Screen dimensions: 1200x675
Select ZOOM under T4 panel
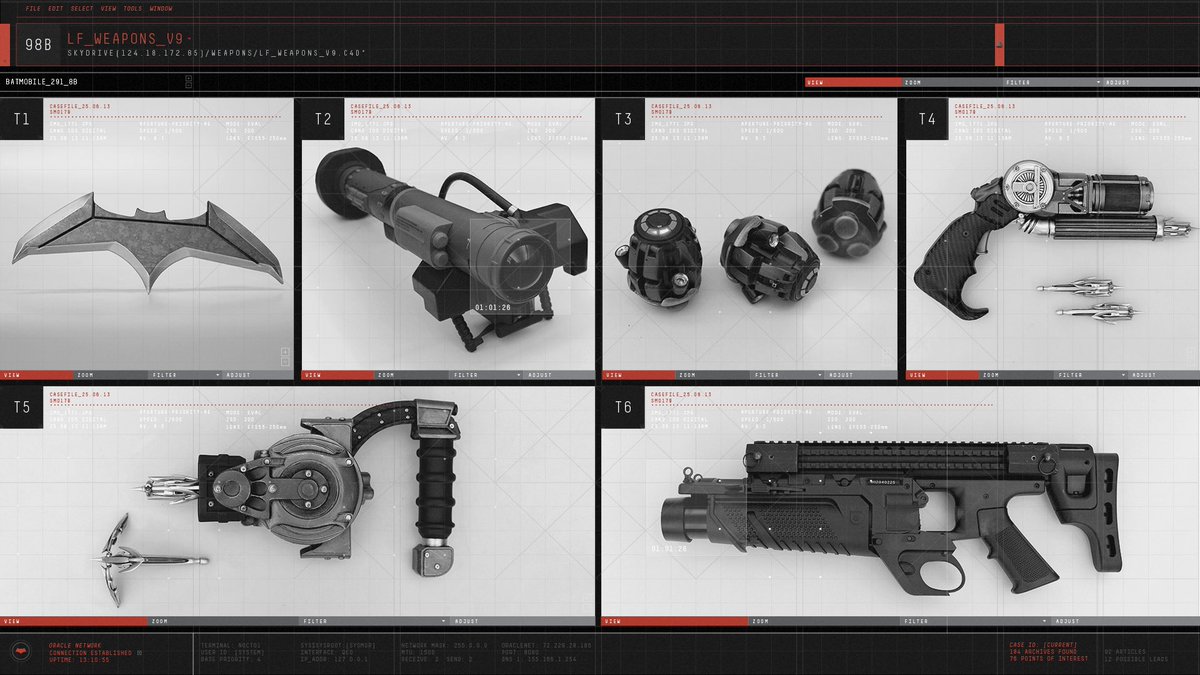[1017, 375]
